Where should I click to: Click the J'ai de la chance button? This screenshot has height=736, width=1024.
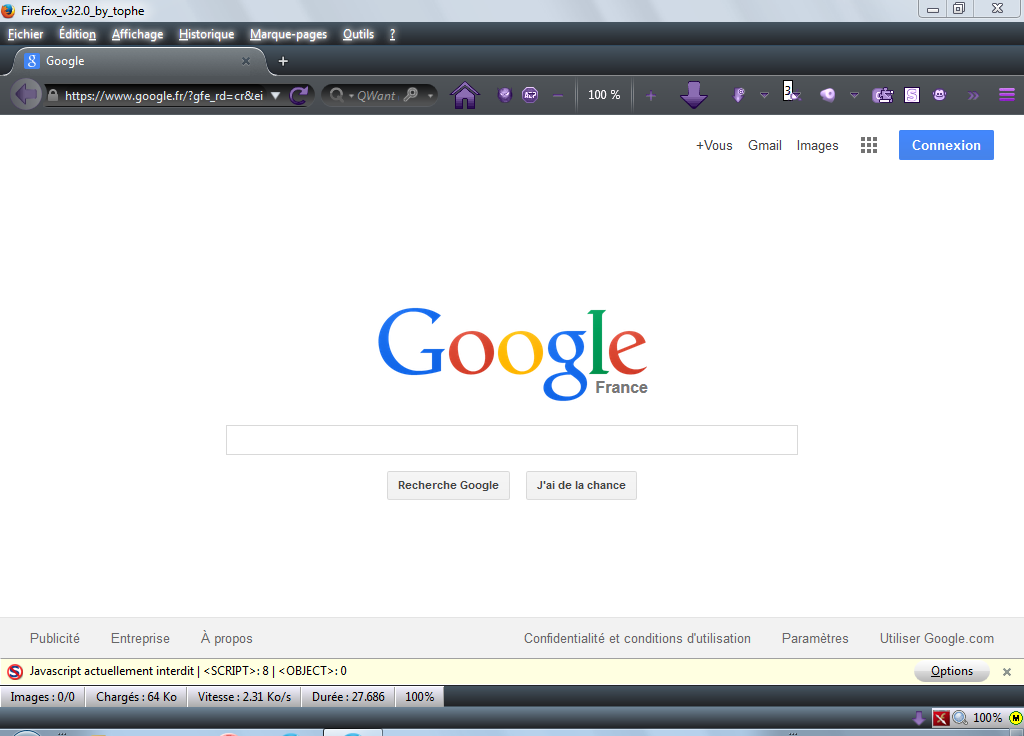[581, 485]
